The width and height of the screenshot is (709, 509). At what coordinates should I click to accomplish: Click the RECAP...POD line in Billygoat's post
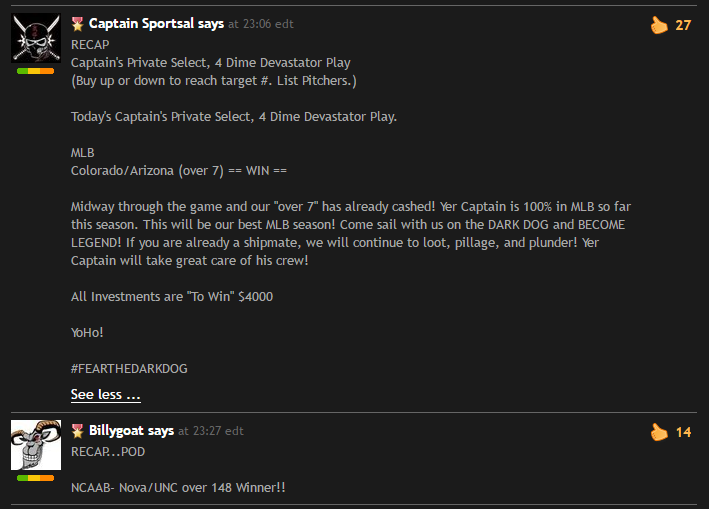(x=108, y=452)
